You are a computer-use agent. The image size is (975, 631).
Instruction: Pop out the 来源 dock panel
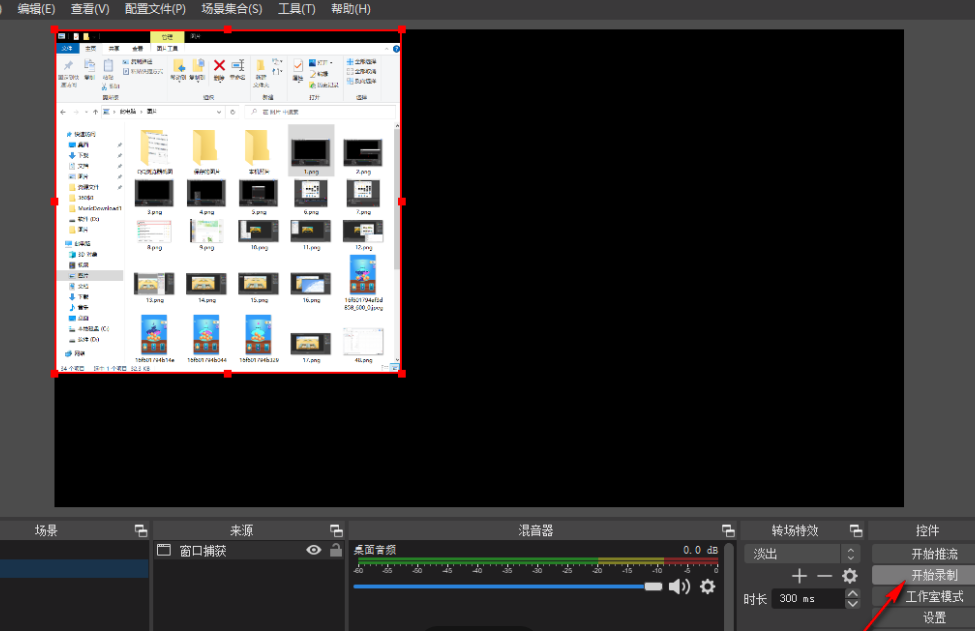[336, 530]
